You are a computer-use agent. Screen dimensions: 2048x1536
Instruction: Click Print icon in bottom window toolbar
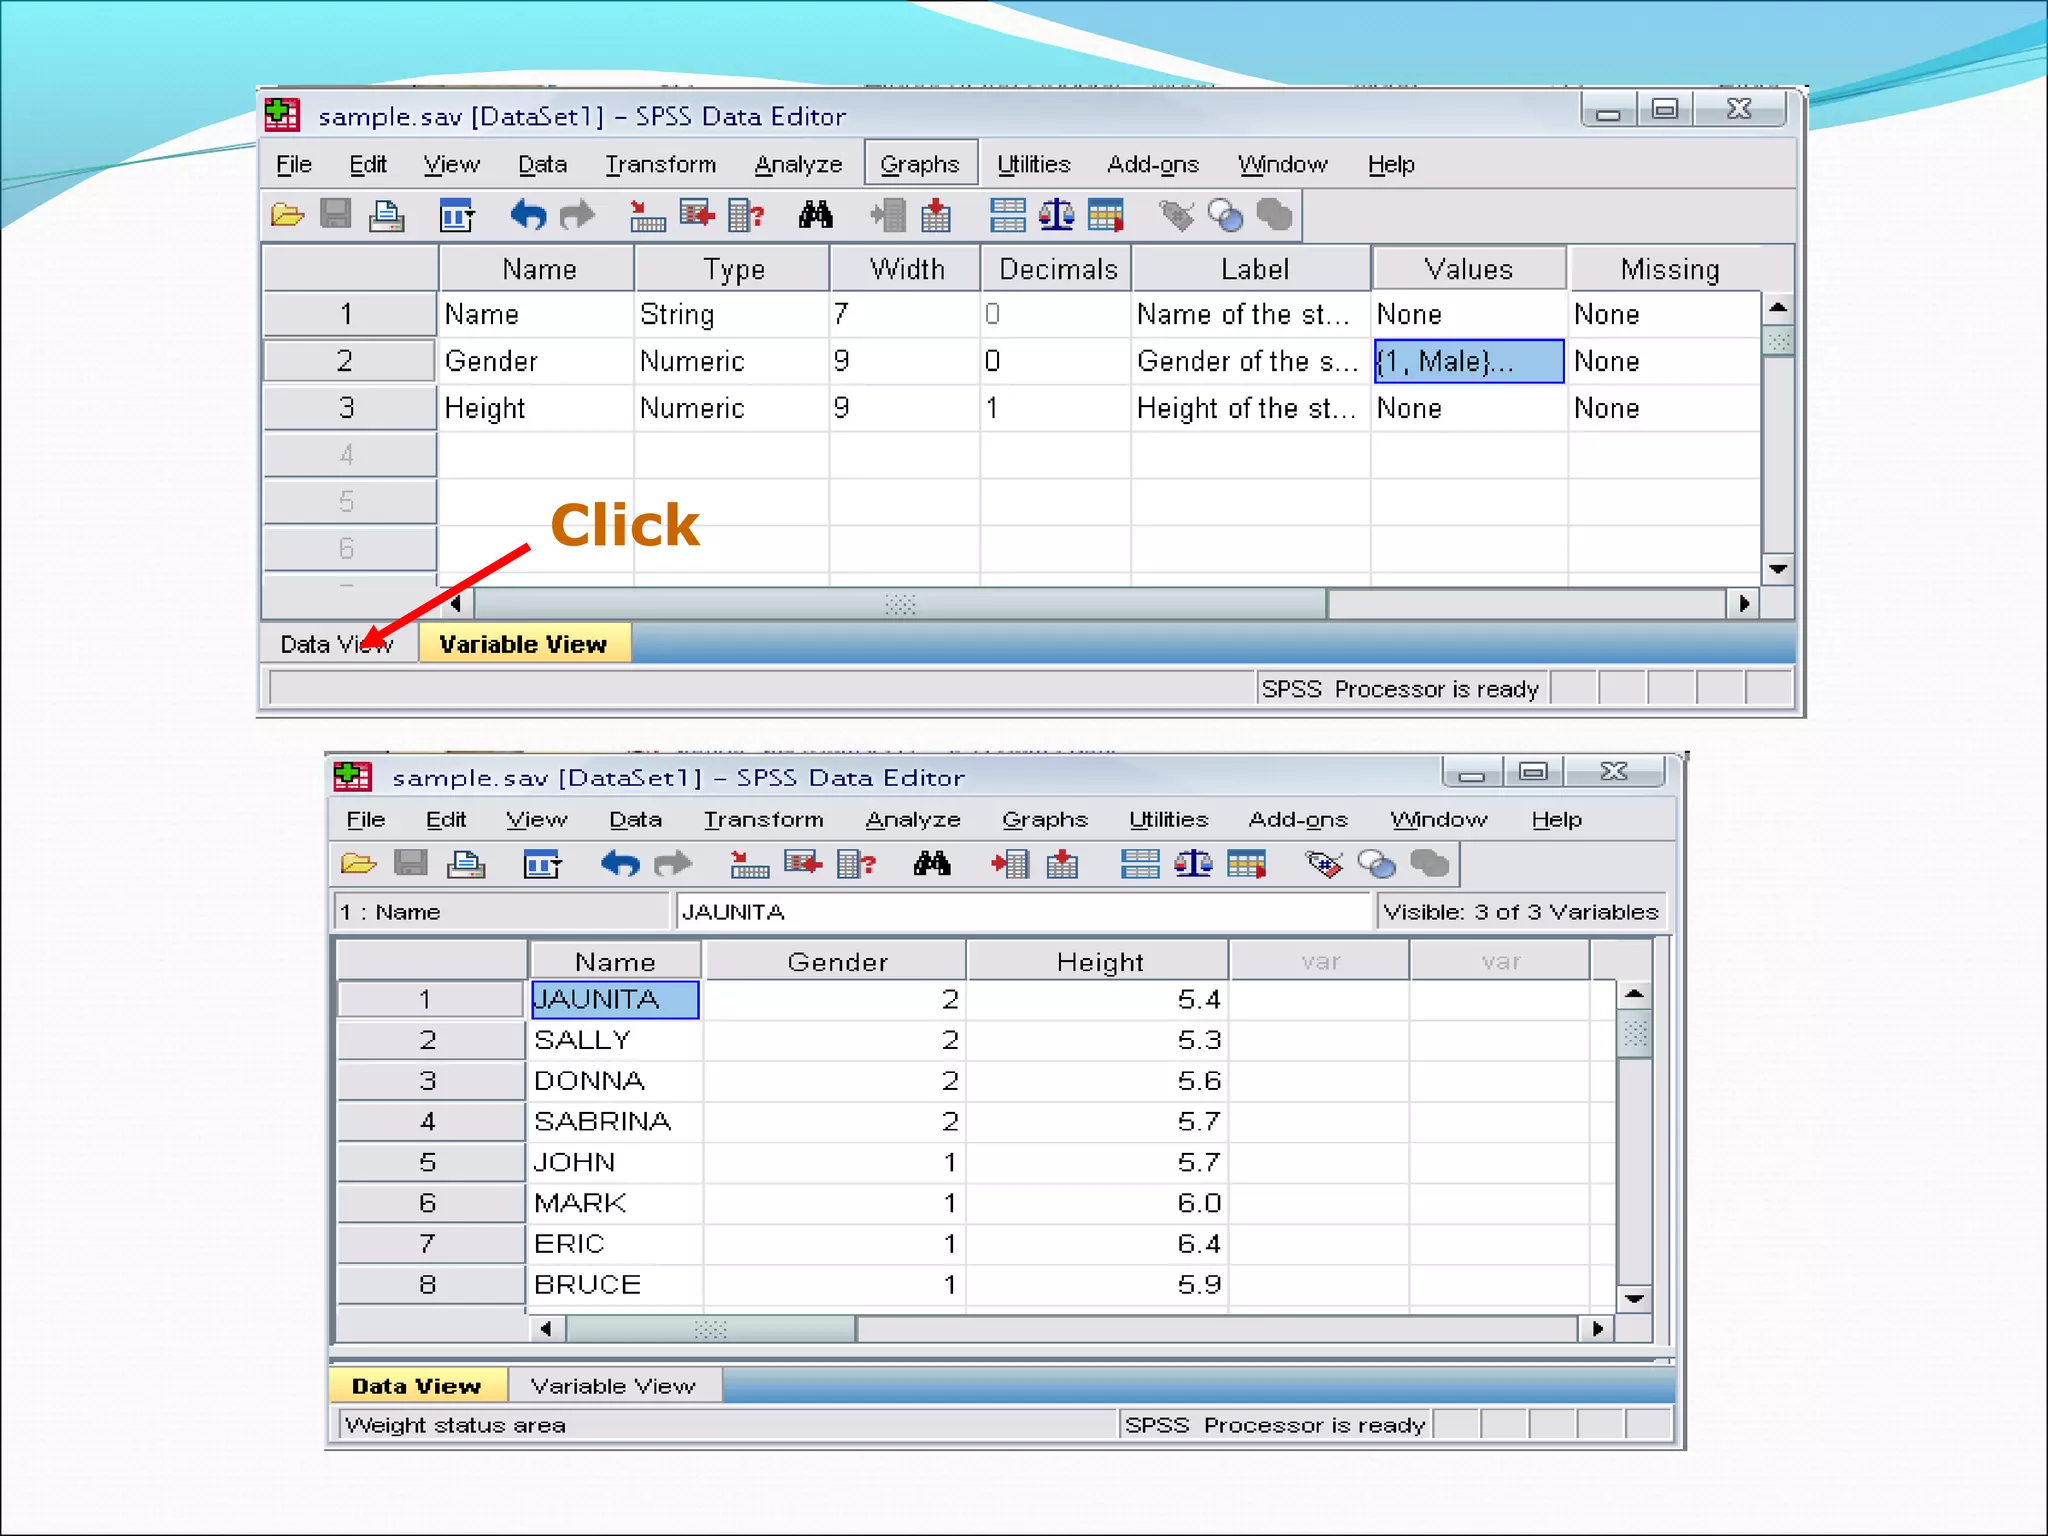[465, 864]
